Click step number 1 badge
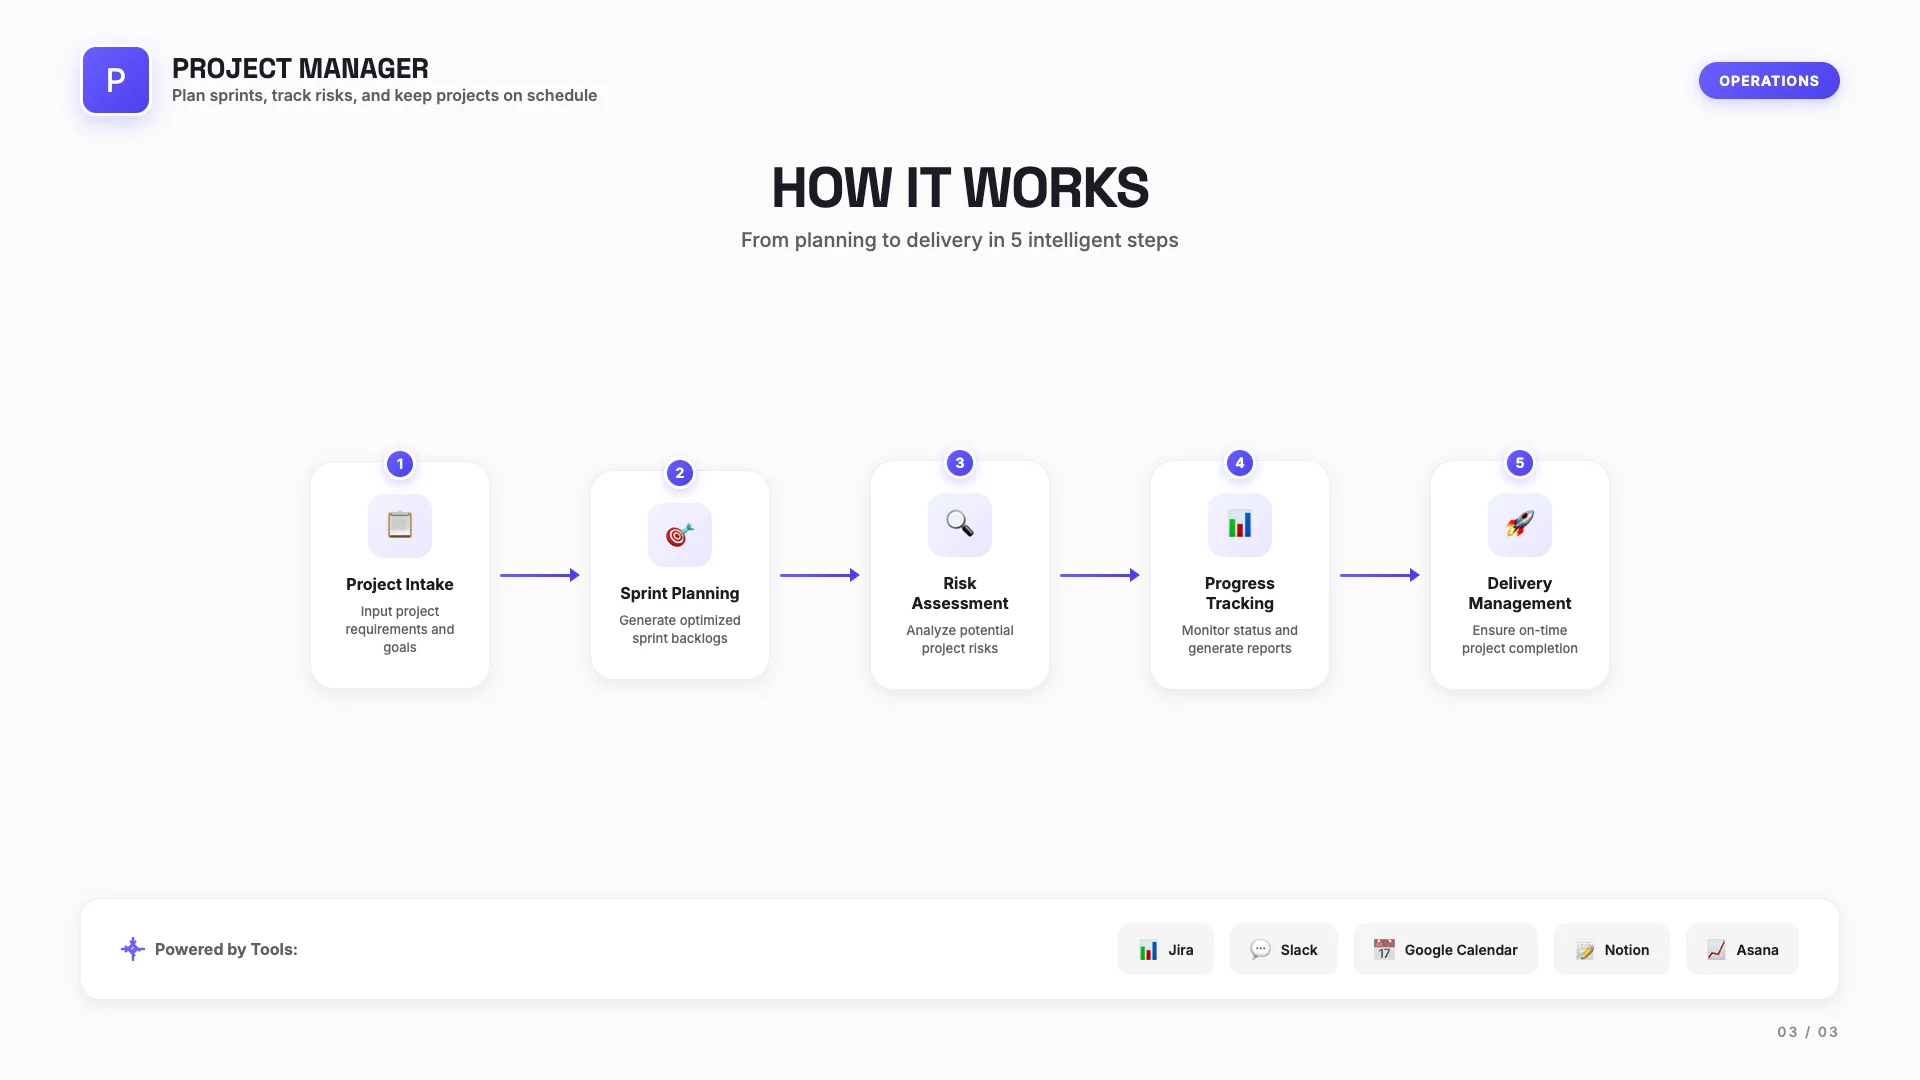Screen dimensions: 1920x1080 coord(400,464)
